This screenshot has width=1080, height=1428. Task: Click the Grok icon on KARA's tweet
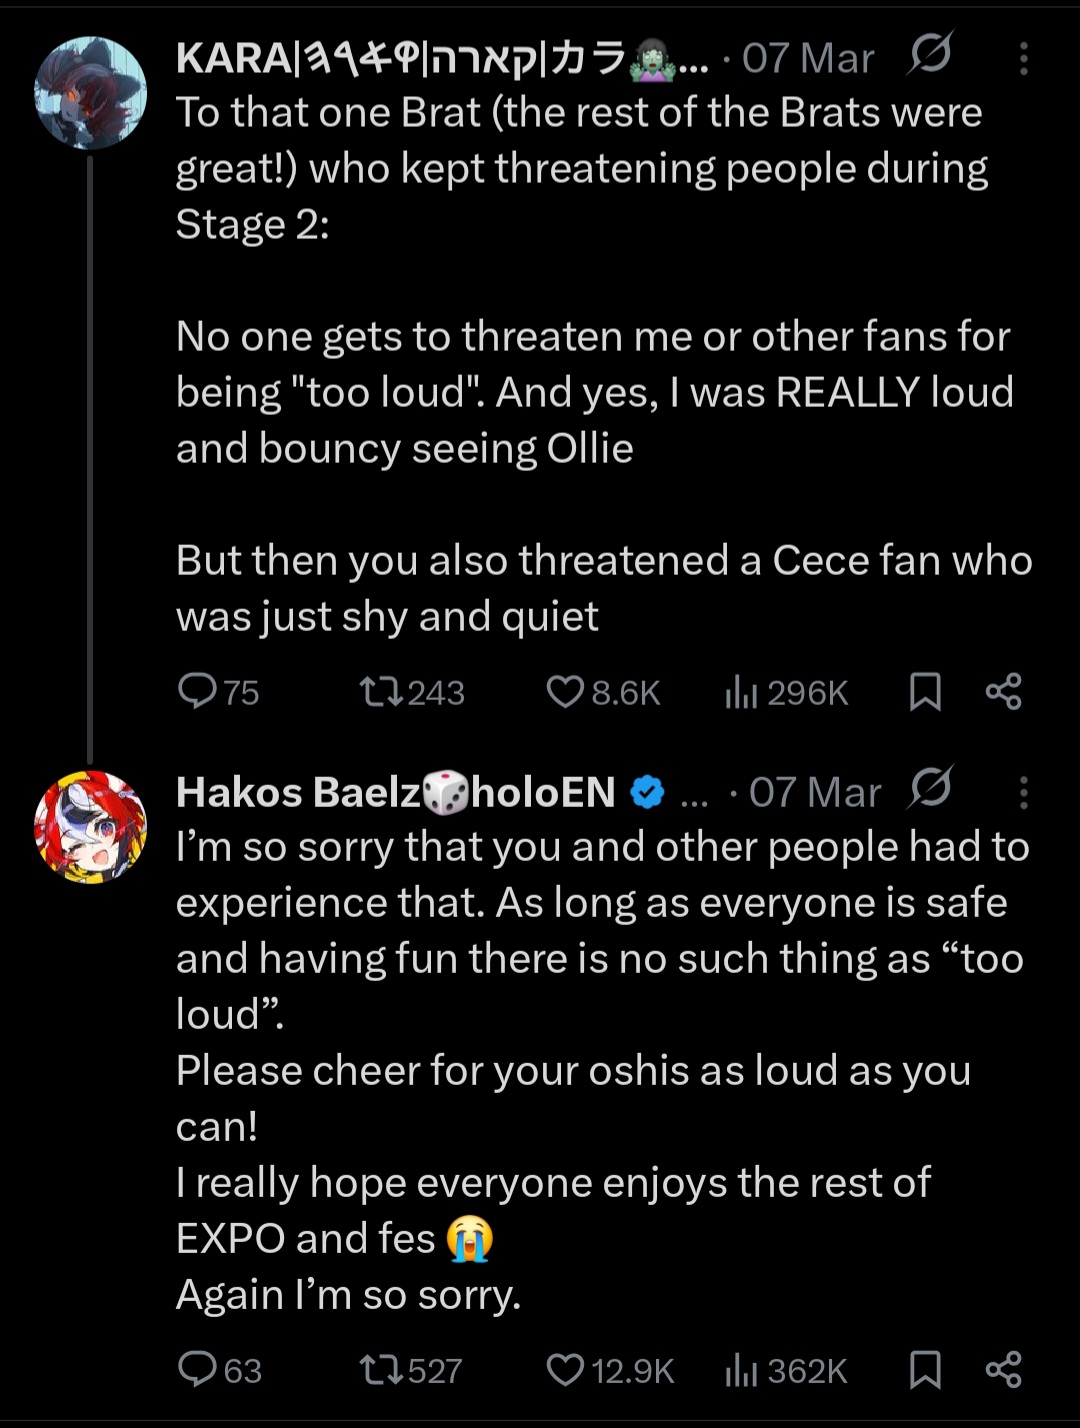click(930, 55)
